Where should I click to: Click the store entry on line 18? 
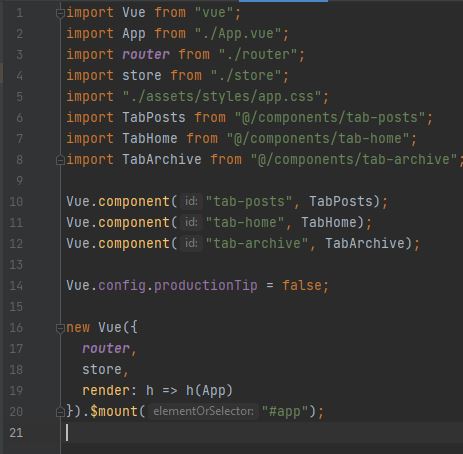coord(102,370)
